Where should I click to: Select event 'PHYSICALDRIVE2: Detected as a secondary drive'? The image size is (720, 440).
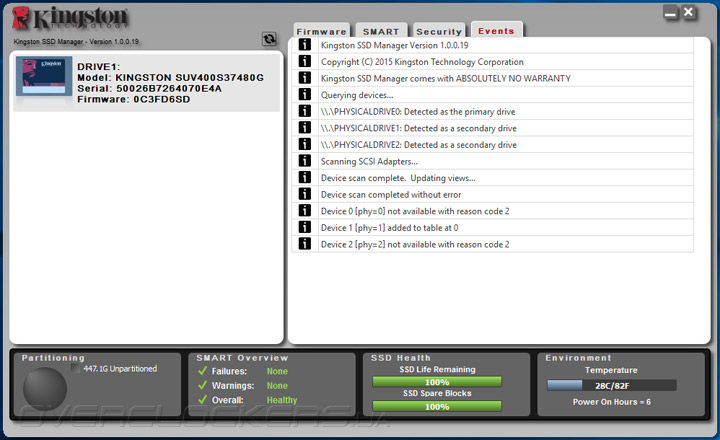pos(419,145)
